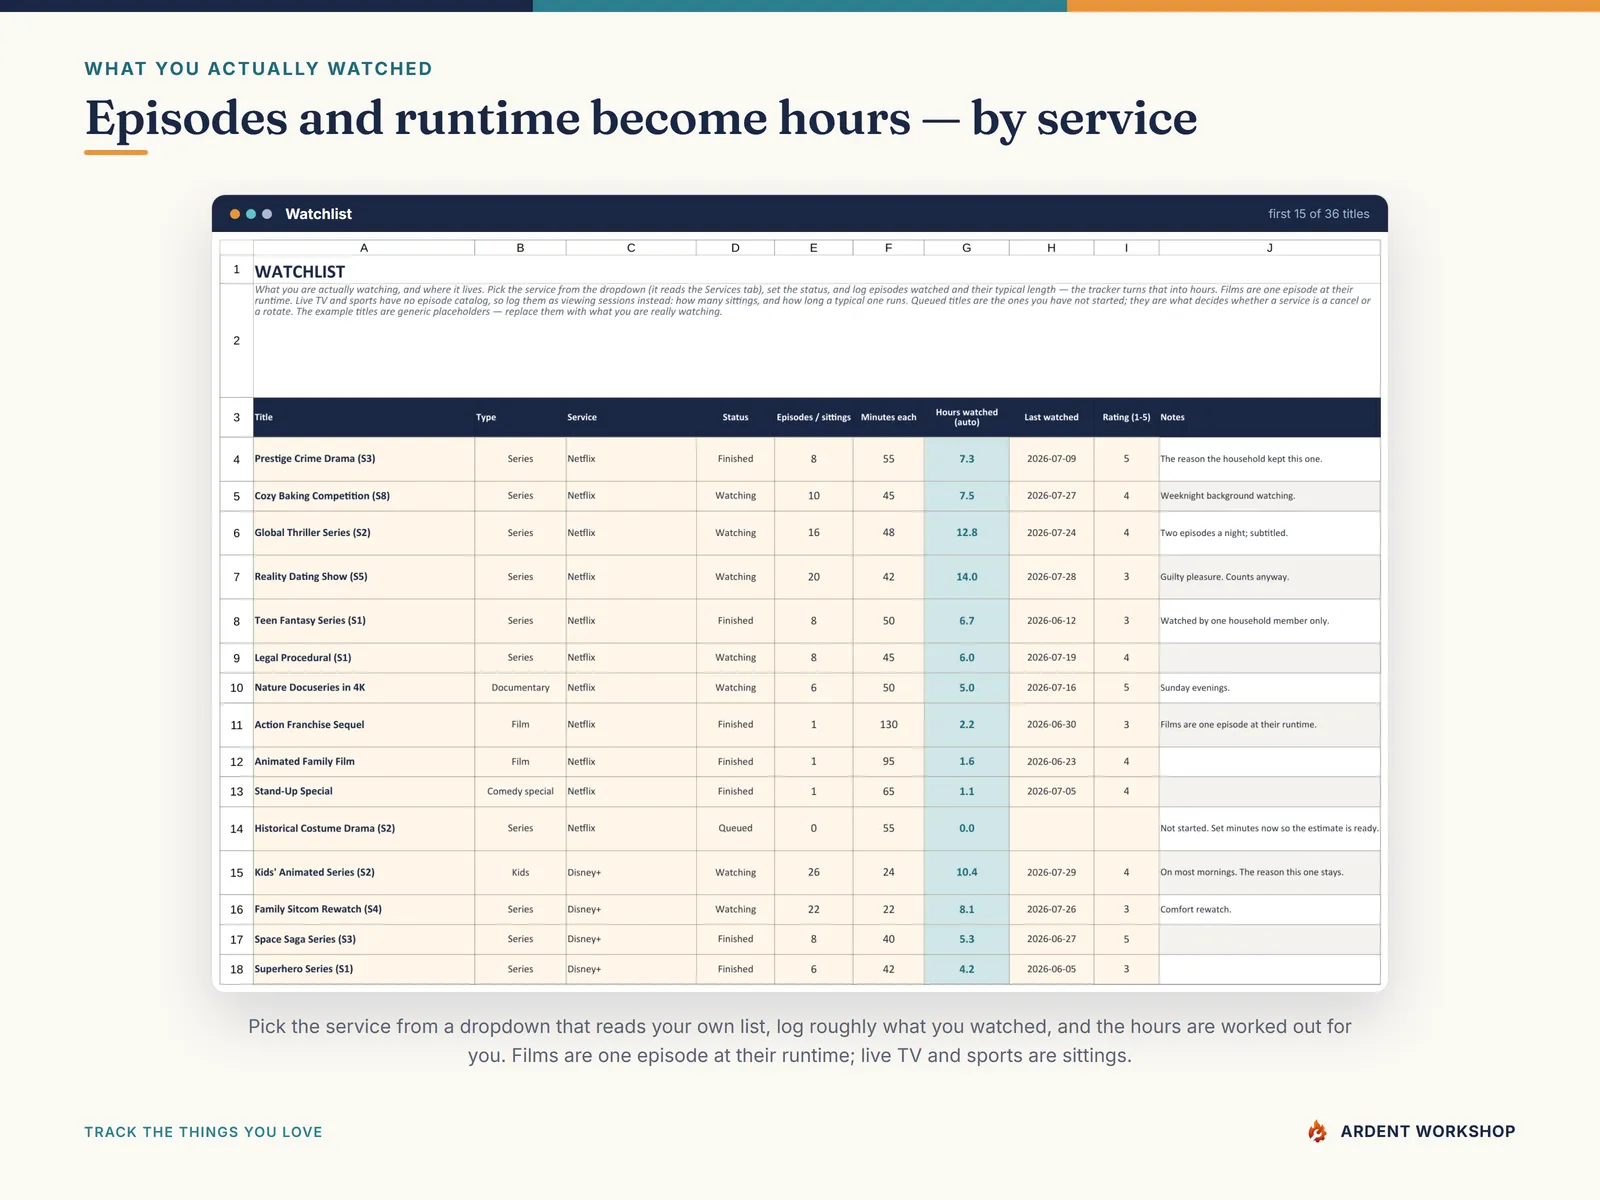The height and width of the screenshot is (1200, 1600).
Task: Select Historical Costume Drama (S2) cell
Action: coord(364,828)
